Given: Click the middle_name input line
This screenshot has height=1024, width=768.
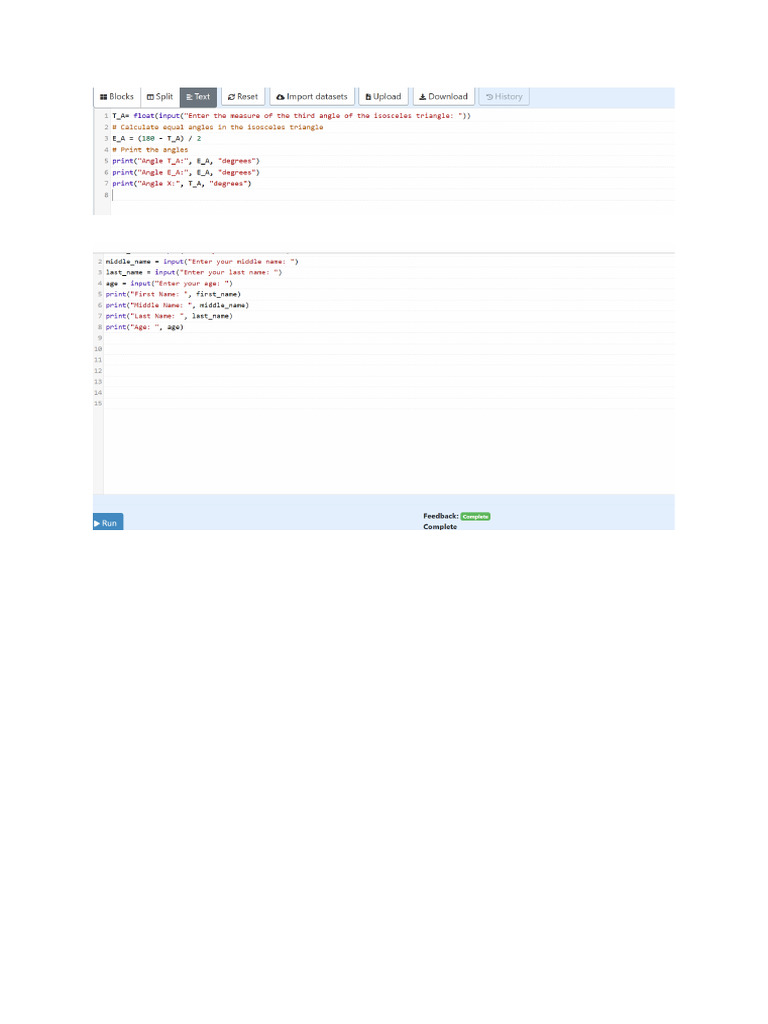Looking at the screenshot, I should [x=201, y=261].
